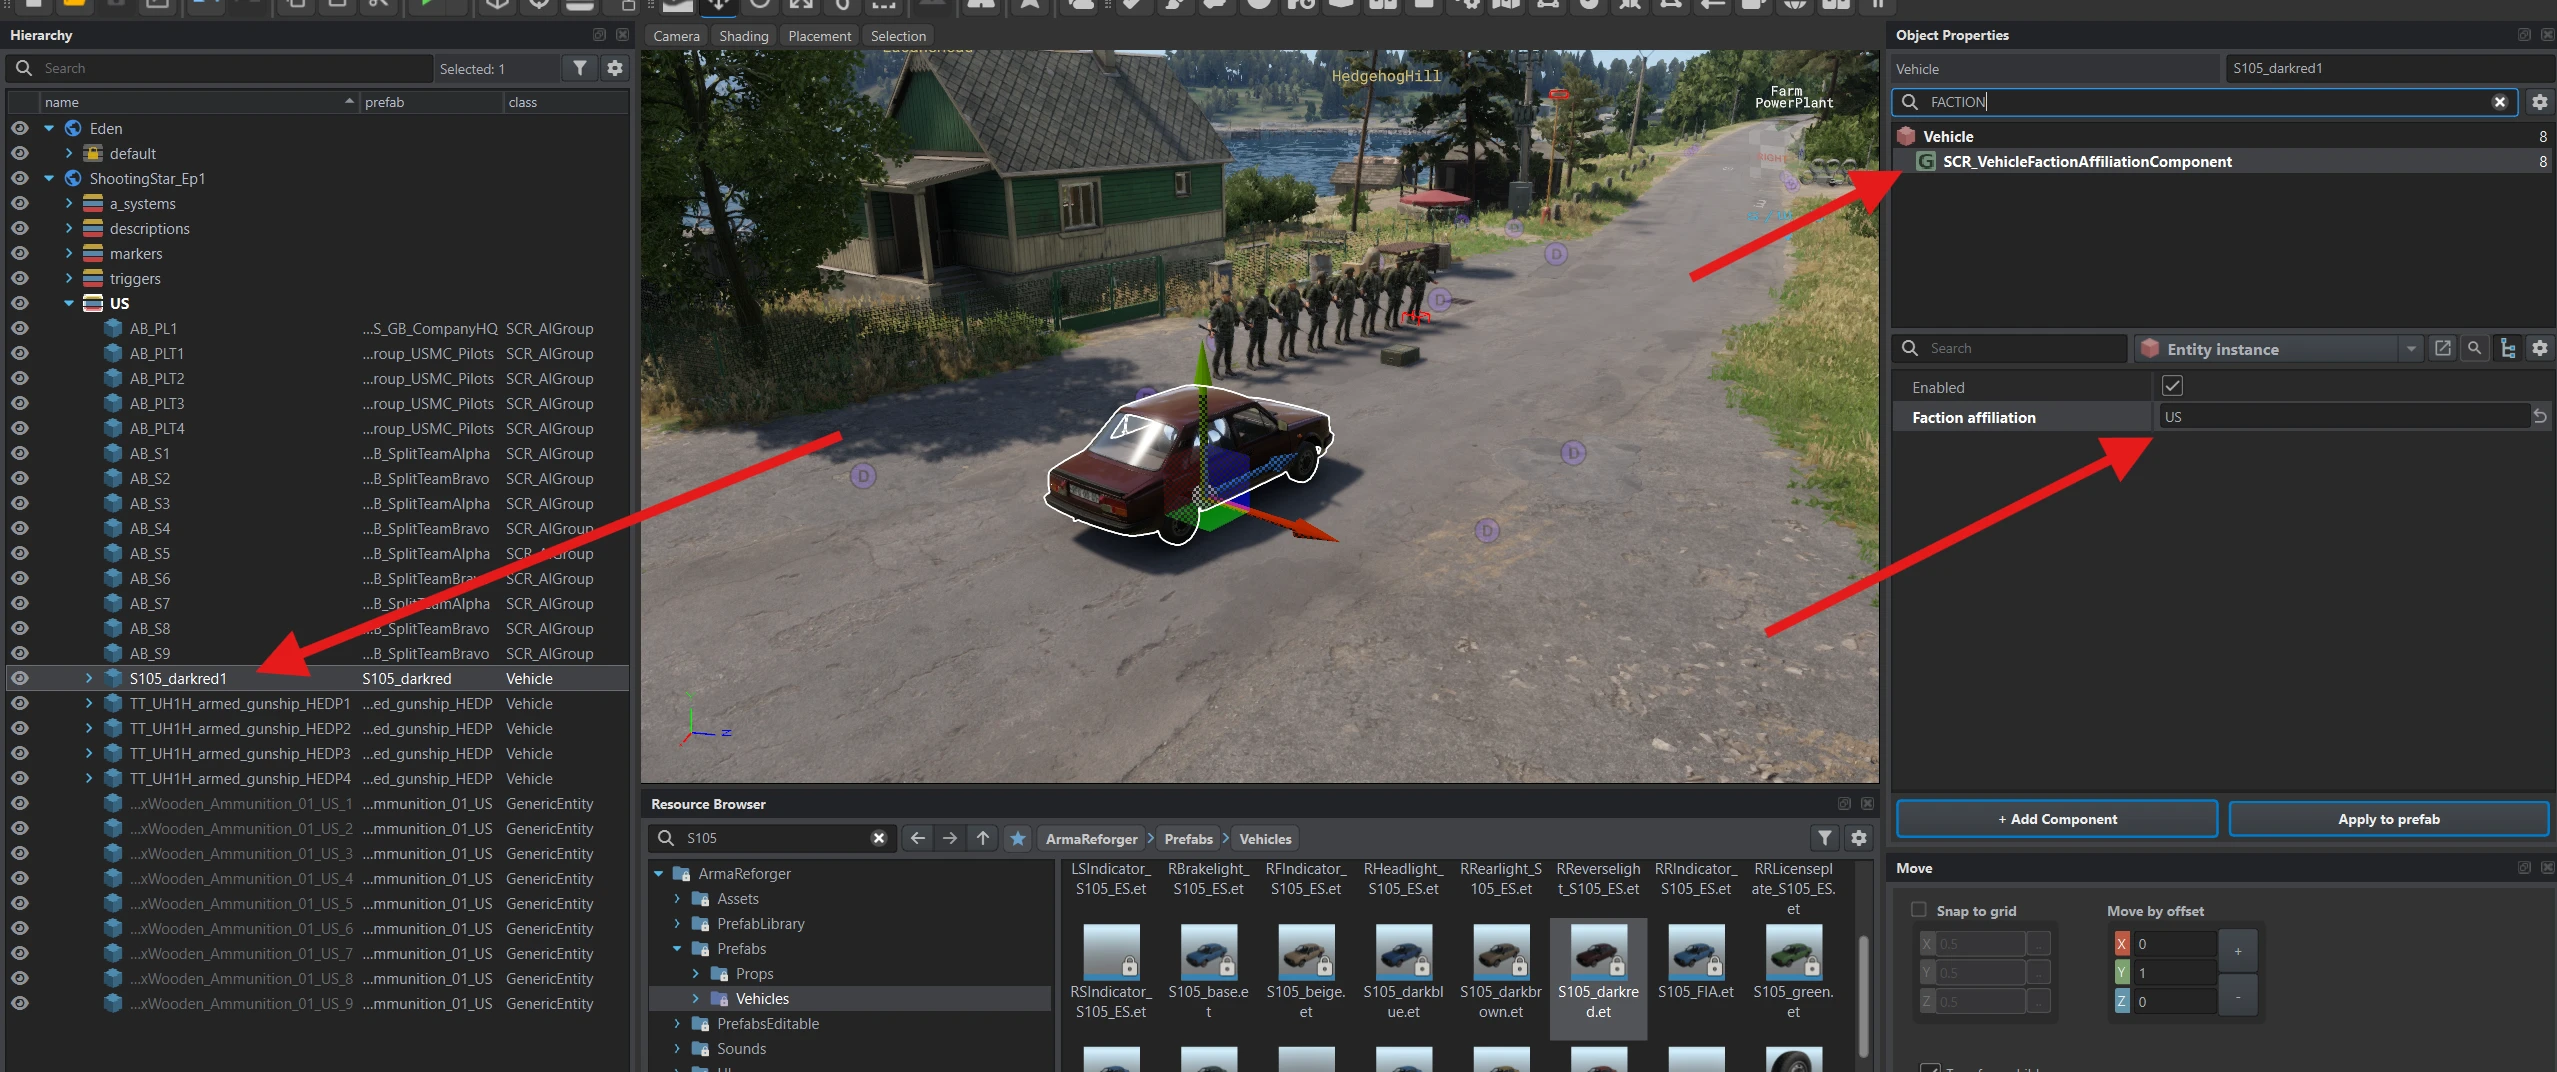The width and height of the screenshot is (2557, 1072).
Task: Click the ShootingStar_Ep1 world globe icon
Action: (73, 178)
